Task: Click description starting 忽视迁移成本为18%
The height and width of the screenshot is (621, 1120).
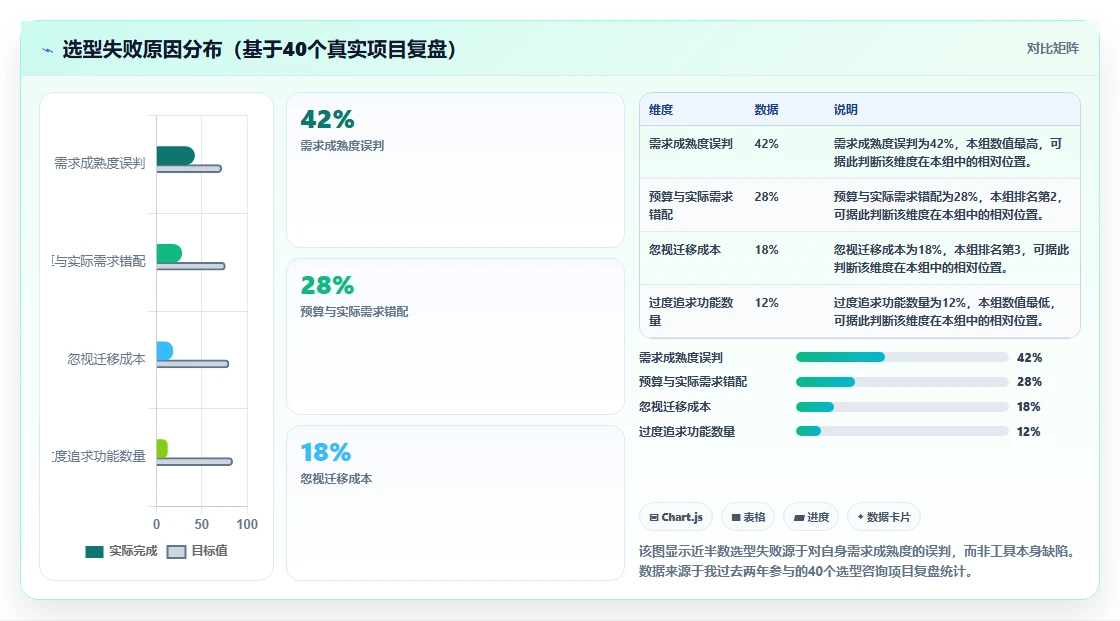Action: [951, 258]
